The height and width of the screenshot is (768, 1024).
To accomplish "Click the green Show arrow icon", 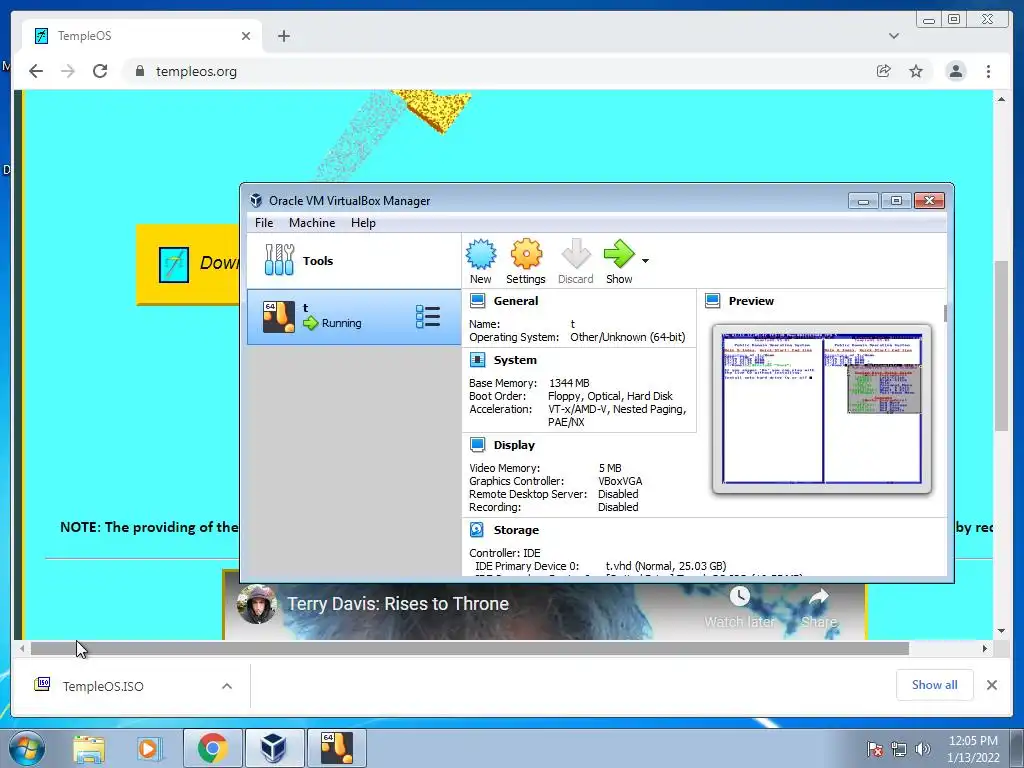I will 618,254.
